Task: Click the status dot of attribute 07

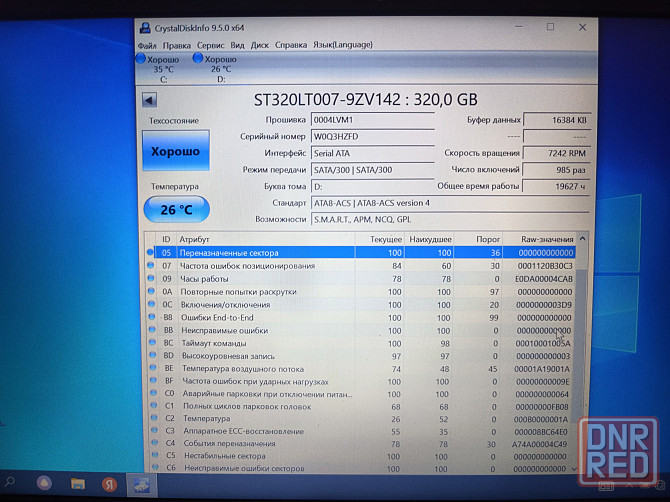Action: tap(150, 265)
